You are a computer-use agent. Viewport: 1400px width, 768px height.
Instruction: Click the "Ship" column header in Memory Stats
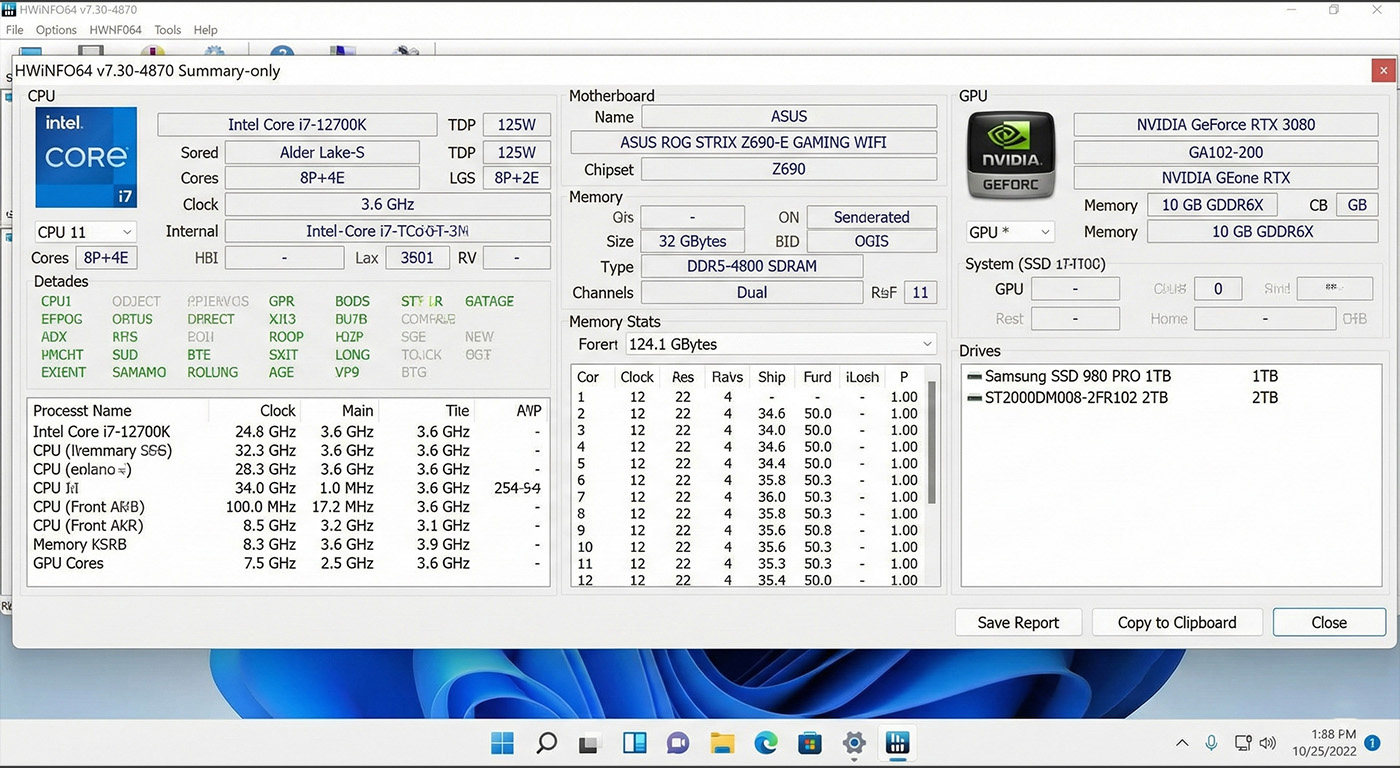(x=771, y=377)
